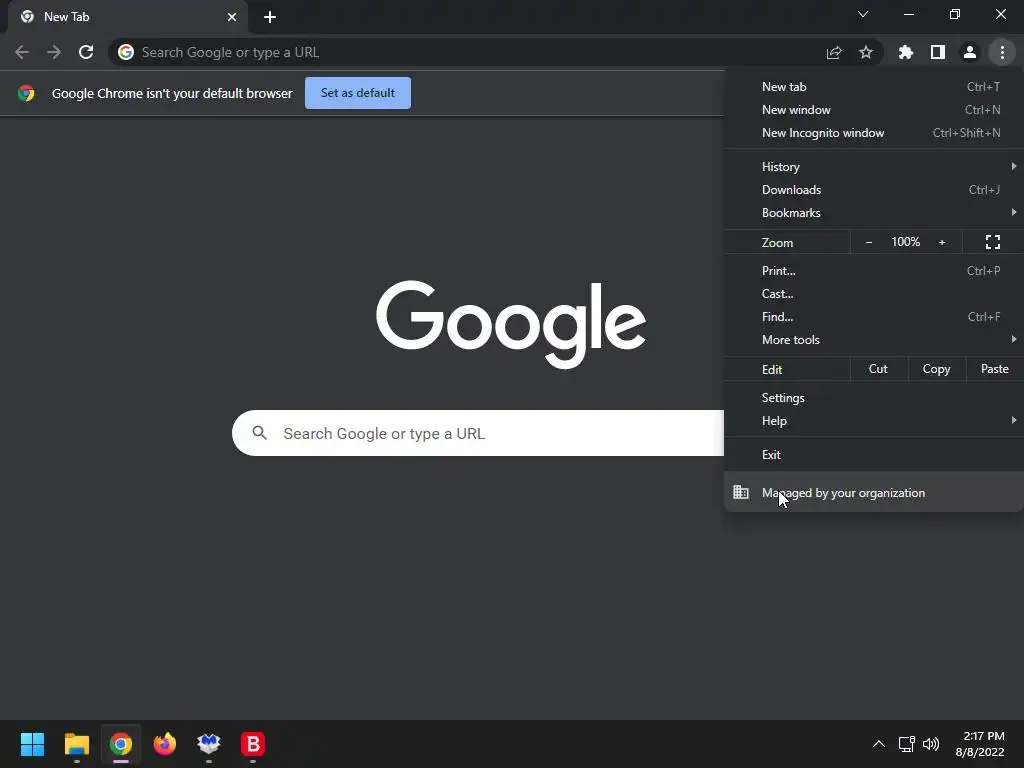Click Managed by your organization
The width and height of the screenshot is (1024, 768).
pyautogui.click(x=874, y=492)
